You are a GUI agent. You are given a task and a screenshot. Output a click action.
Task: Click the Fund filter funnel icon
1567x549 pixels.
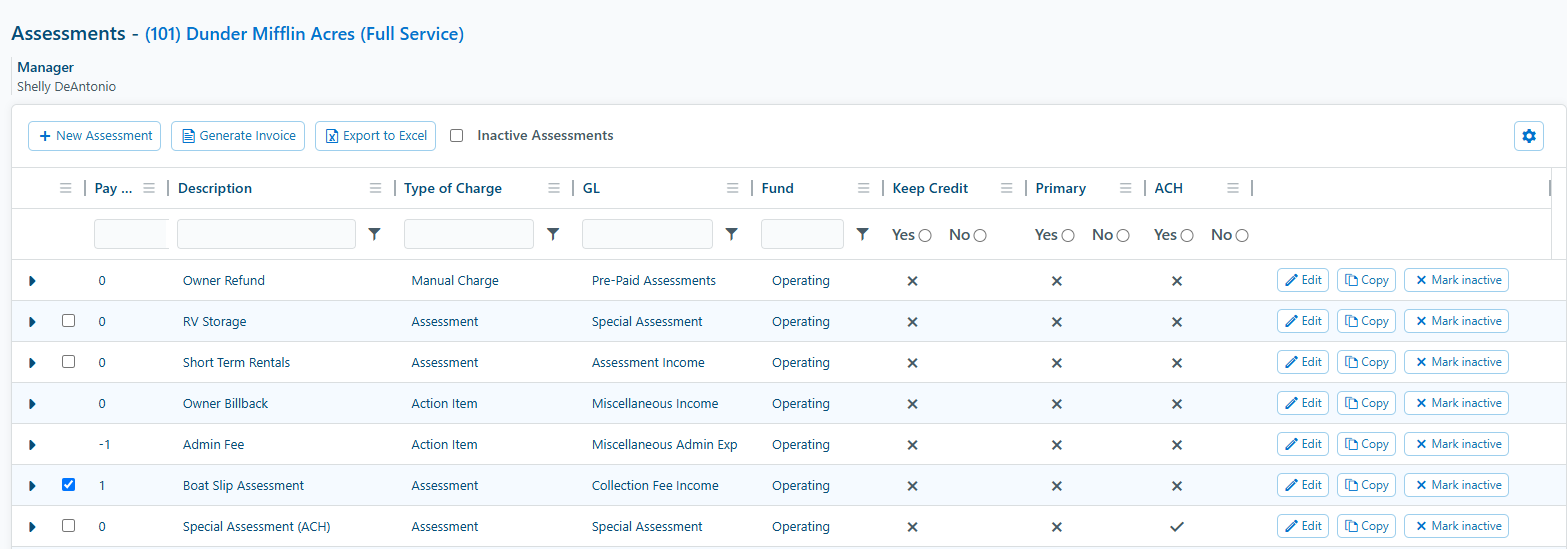pos(863,234)
